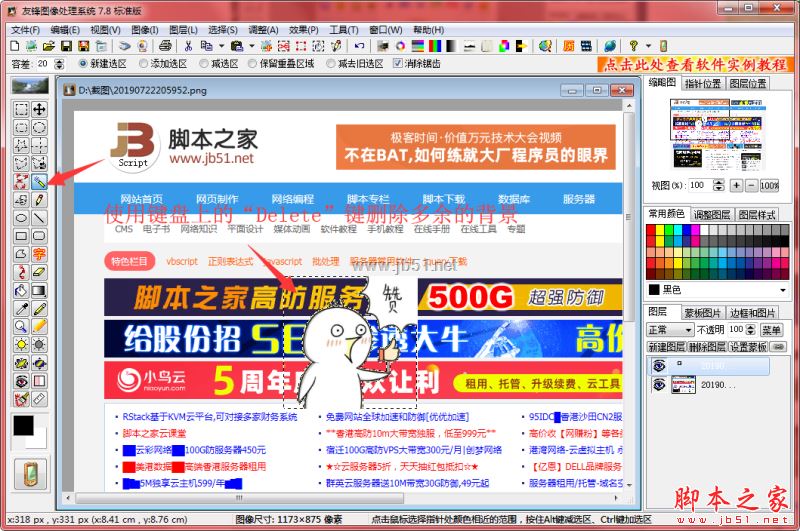Hide the top layer via eye icon

click(x=659, y=366)
